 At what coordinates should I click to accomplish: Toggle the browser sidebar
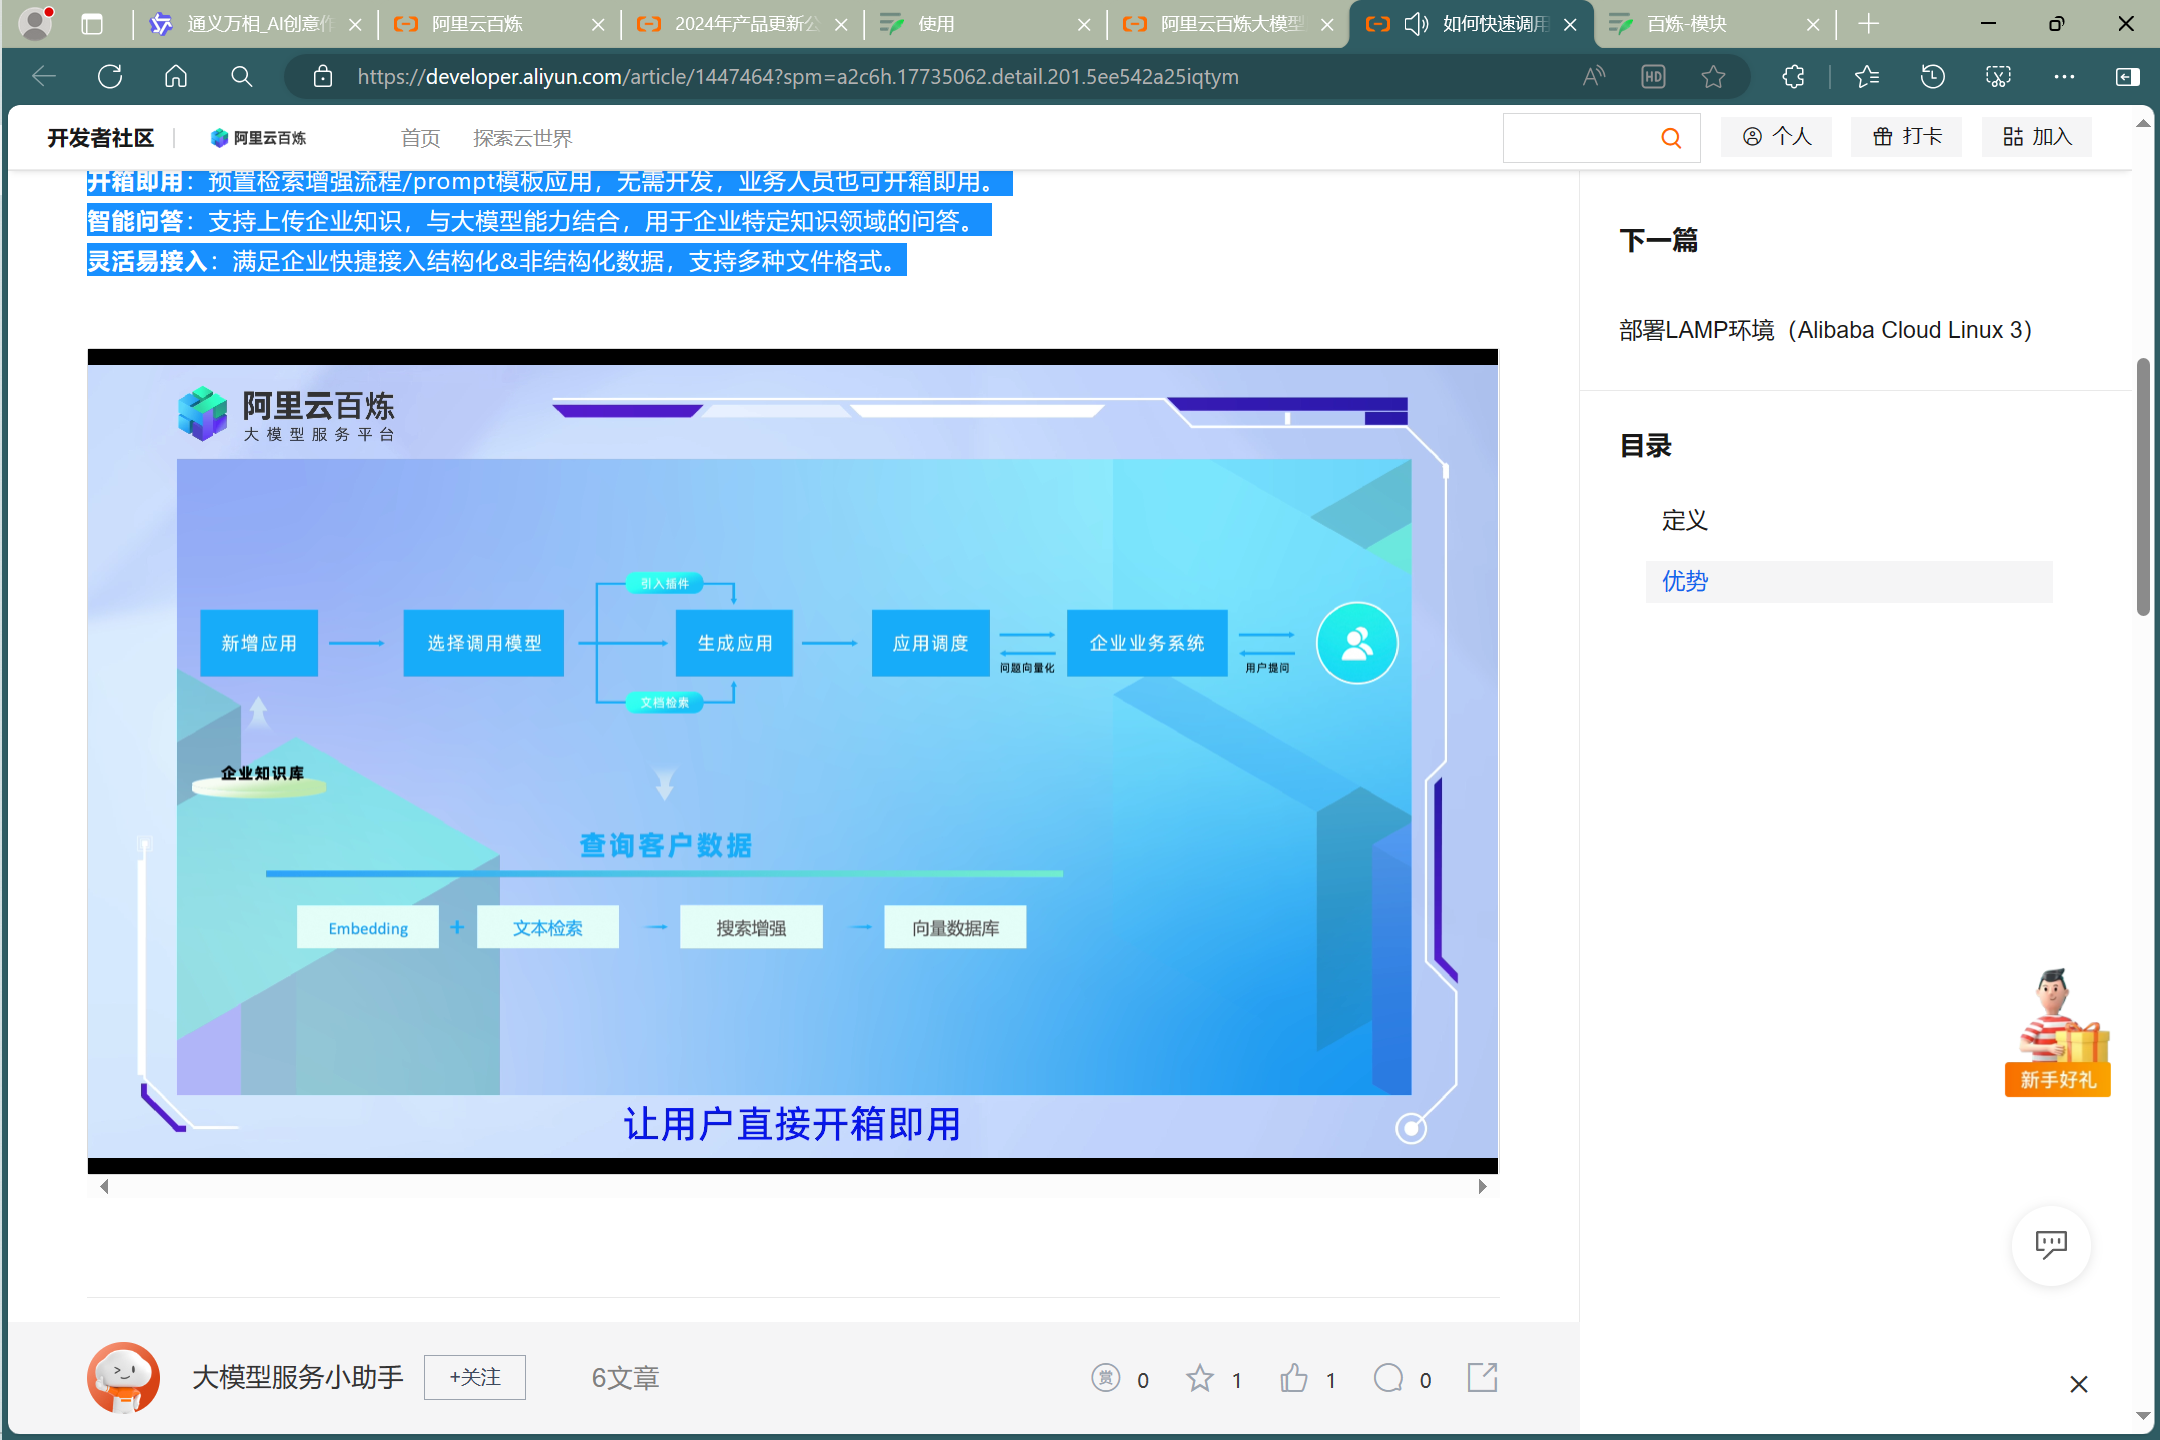[2128, 77]
